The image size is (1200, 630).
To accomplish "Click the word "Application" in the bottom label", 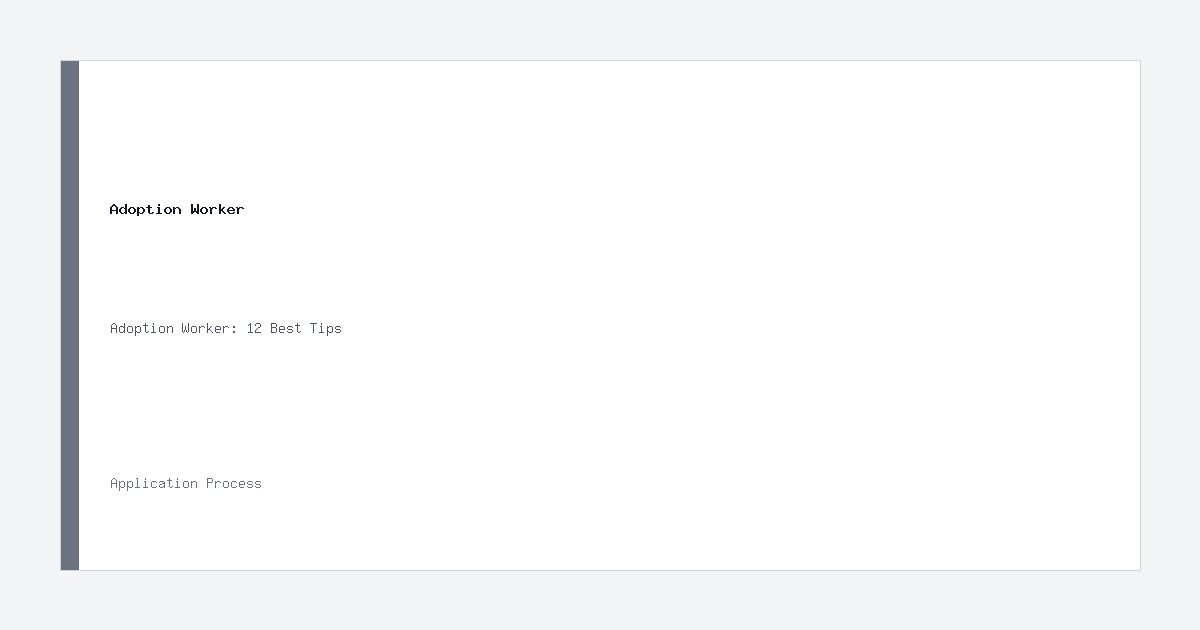I will 154,483.
